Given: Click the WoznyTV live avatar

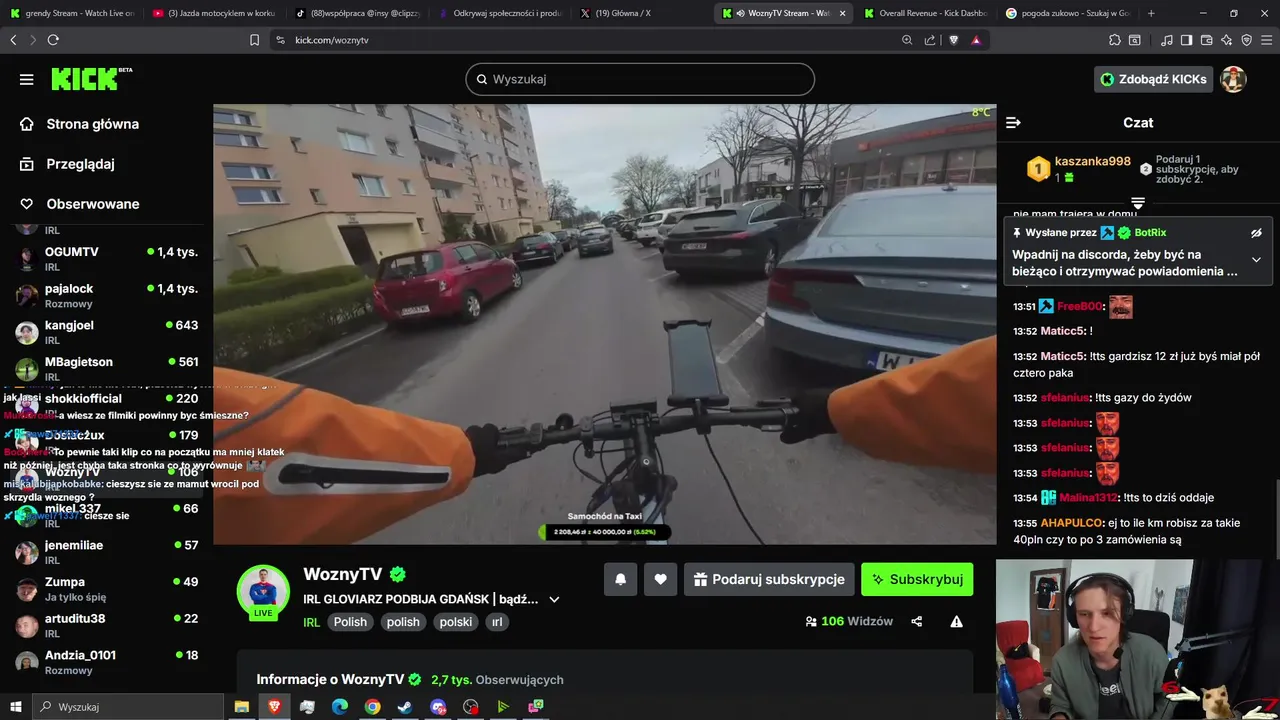Looking at the screenshot, I should 263,592.
